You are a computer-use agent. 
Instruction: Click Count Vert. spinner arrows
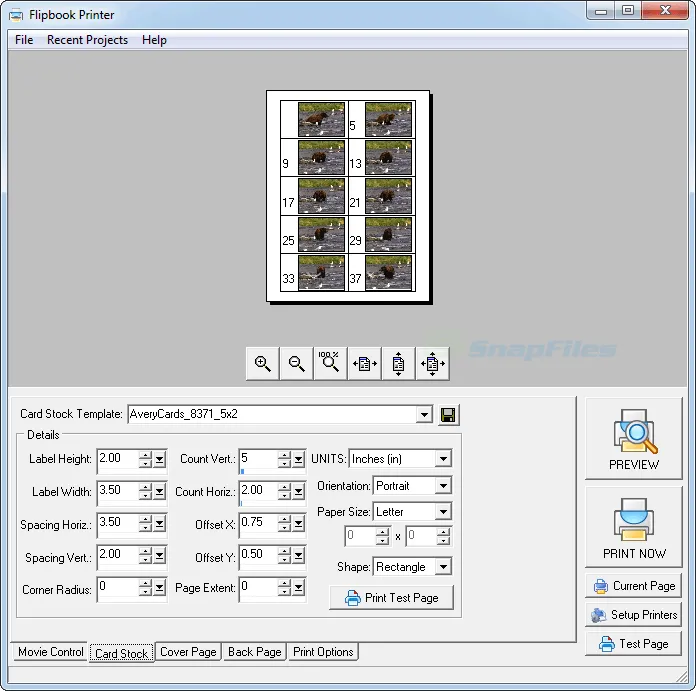coord(285,459)
